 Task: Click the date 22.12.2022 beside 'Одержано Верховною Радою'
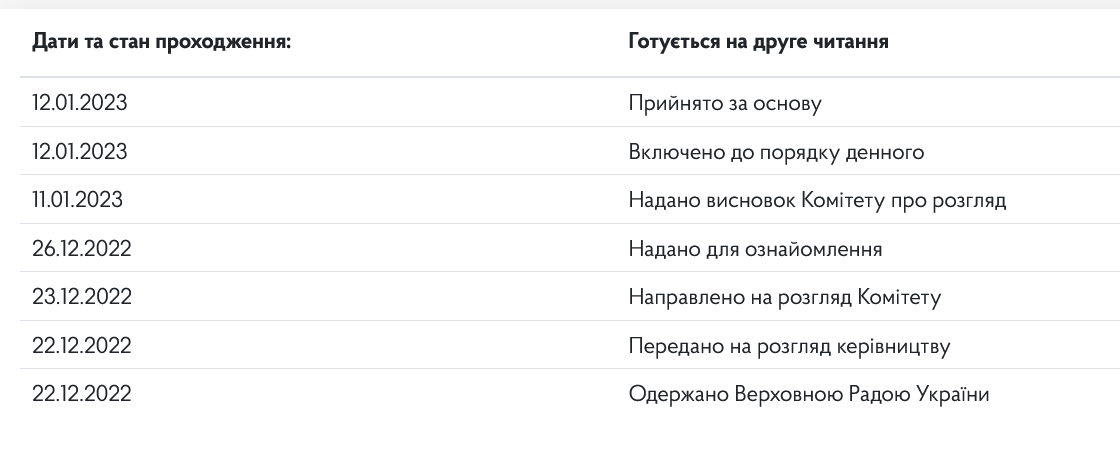tap(81, 394)
